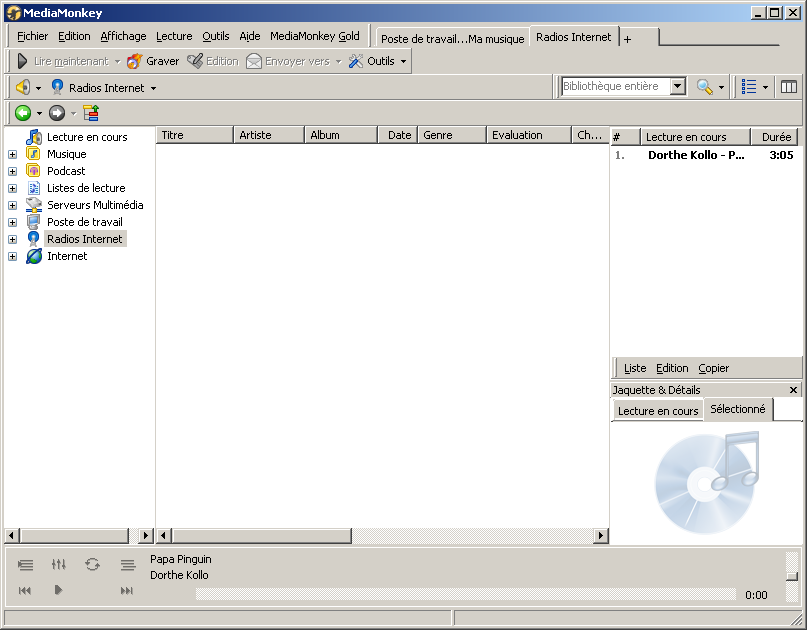Image resolution: width=807 pixels, height=630 pixels.
Task: Click the next track button
Action: [x=127, y=590]
